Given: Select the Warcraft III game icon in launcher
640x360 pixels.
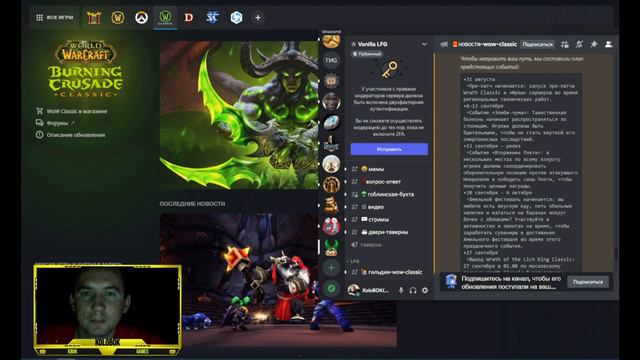Looking at the screenshot, I should click(x=93, y=18).
